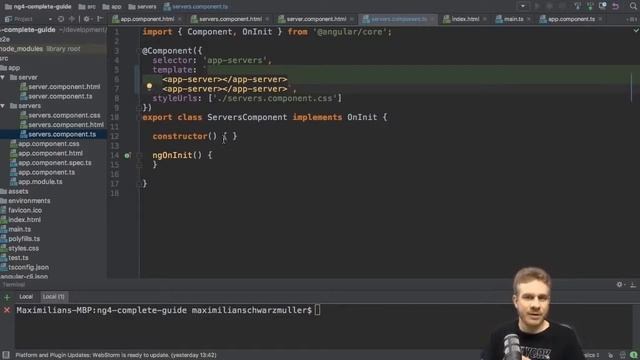
Task: Fold the ServersComponent class body
Action: [139, 117]
